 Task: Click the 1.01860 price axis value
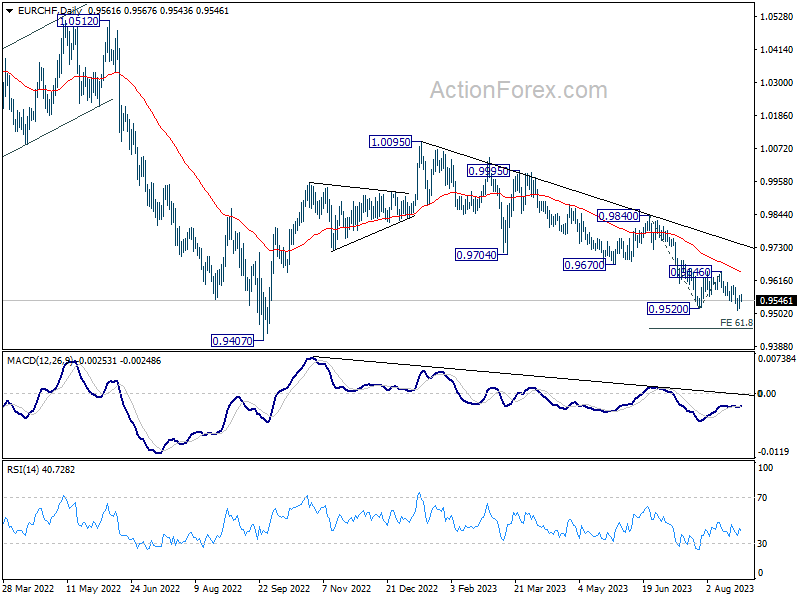click(776, 116)
